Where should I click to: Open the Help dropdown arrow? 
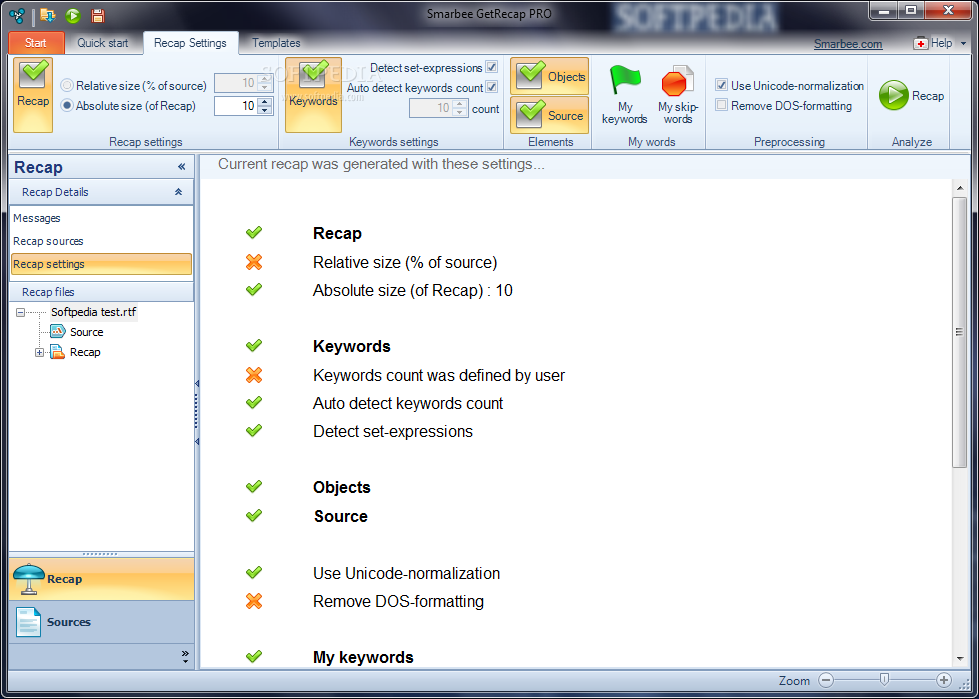click(x=962, y=43)
